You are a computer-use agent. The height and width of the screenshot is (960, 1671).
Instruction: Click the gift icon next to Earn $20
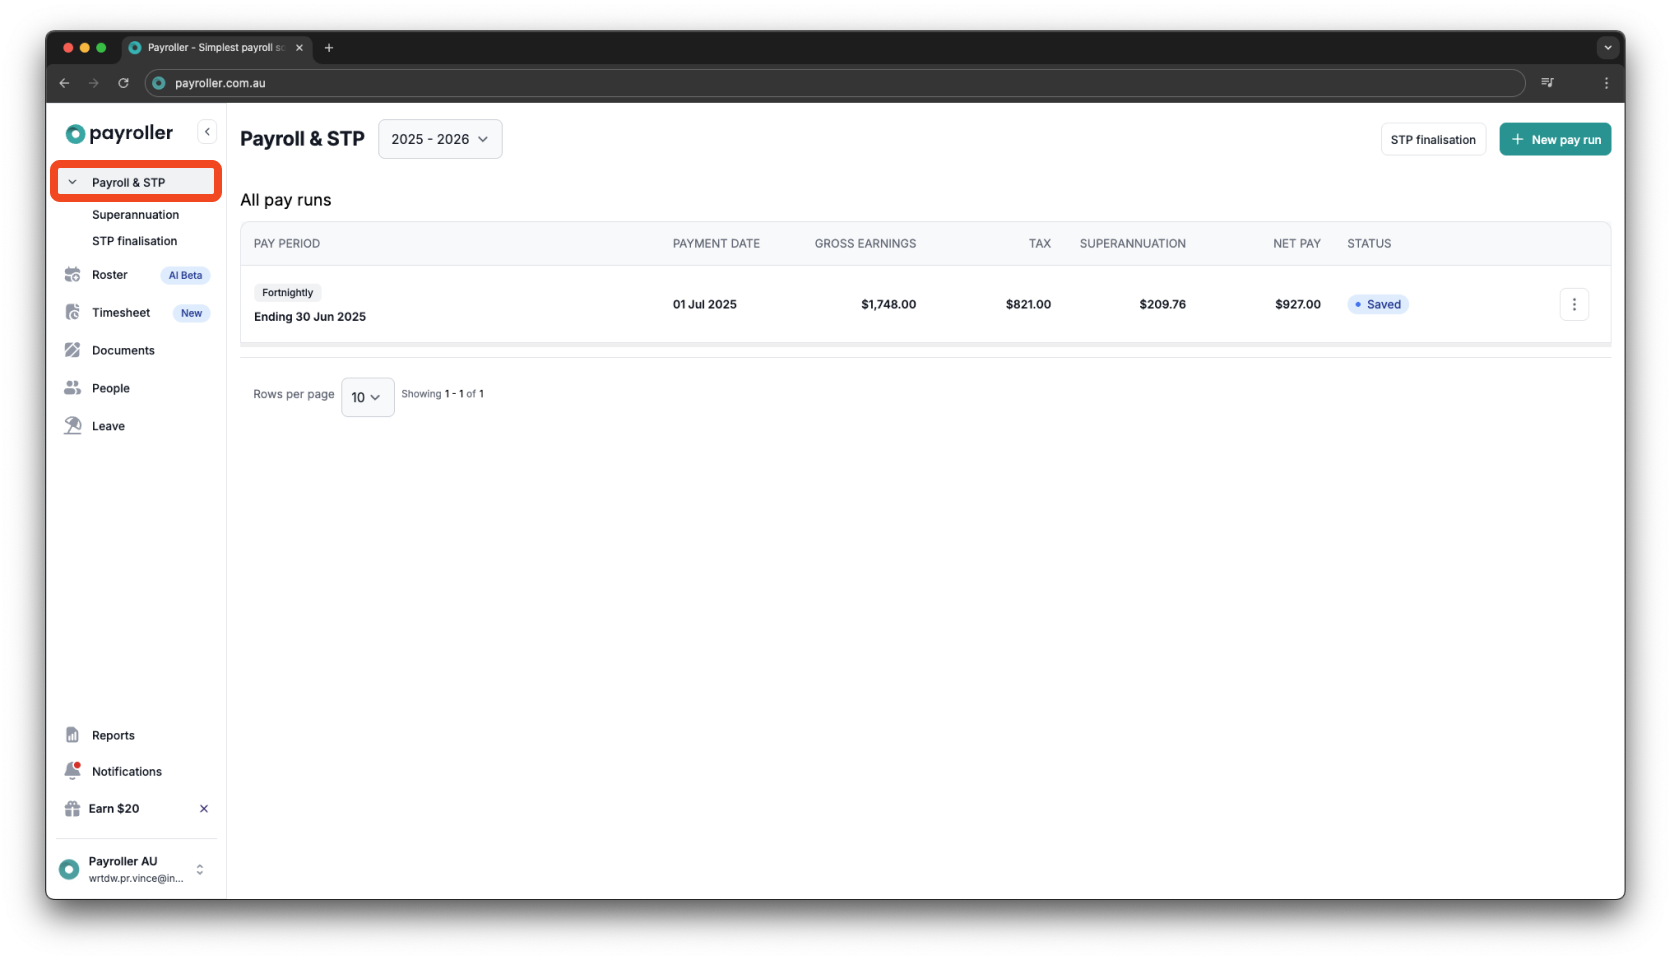[x=70, y=808]
